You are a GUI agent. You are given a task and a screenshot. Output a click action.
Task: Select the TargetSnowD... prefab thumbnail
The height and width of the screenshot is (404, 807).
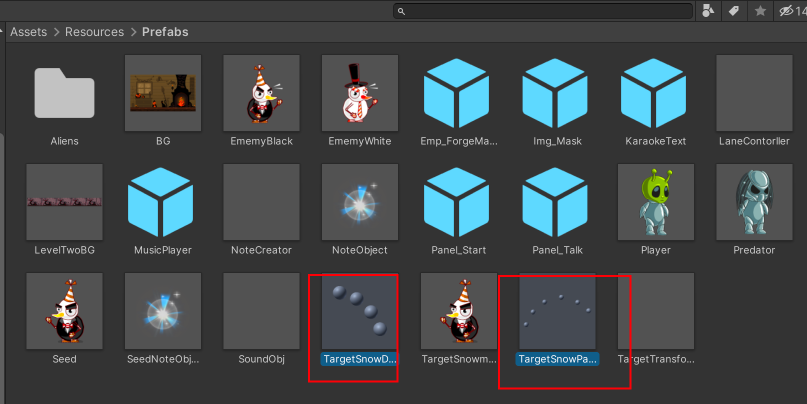360,311
